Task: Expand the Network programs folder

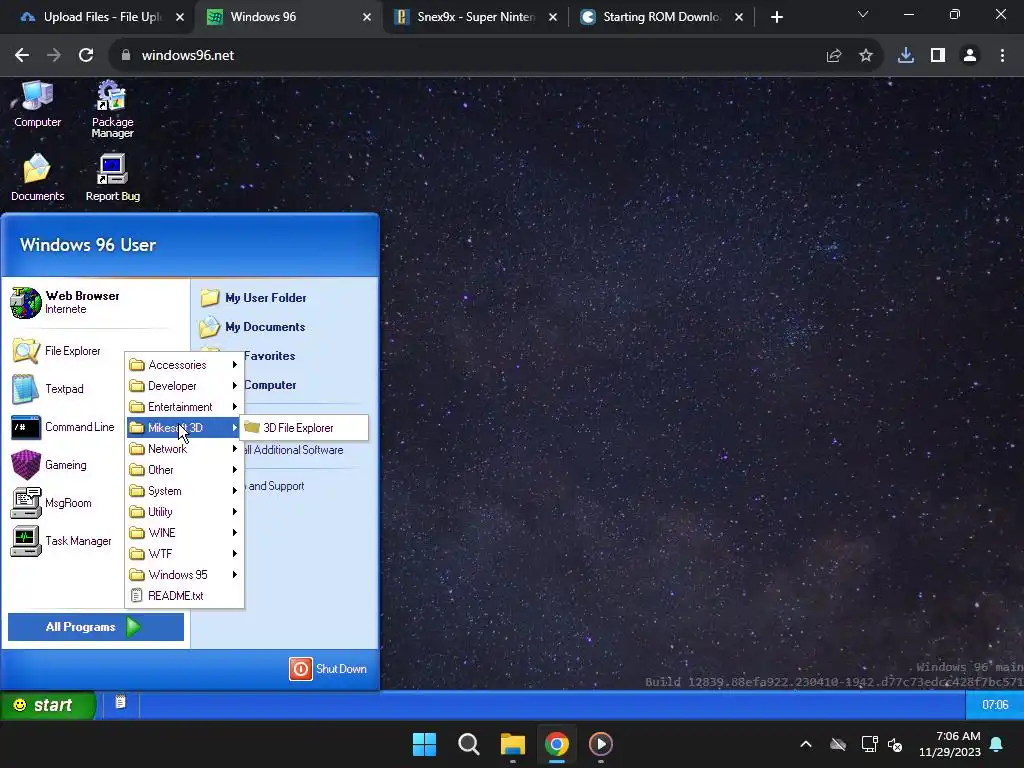Action: pos(185,449)
